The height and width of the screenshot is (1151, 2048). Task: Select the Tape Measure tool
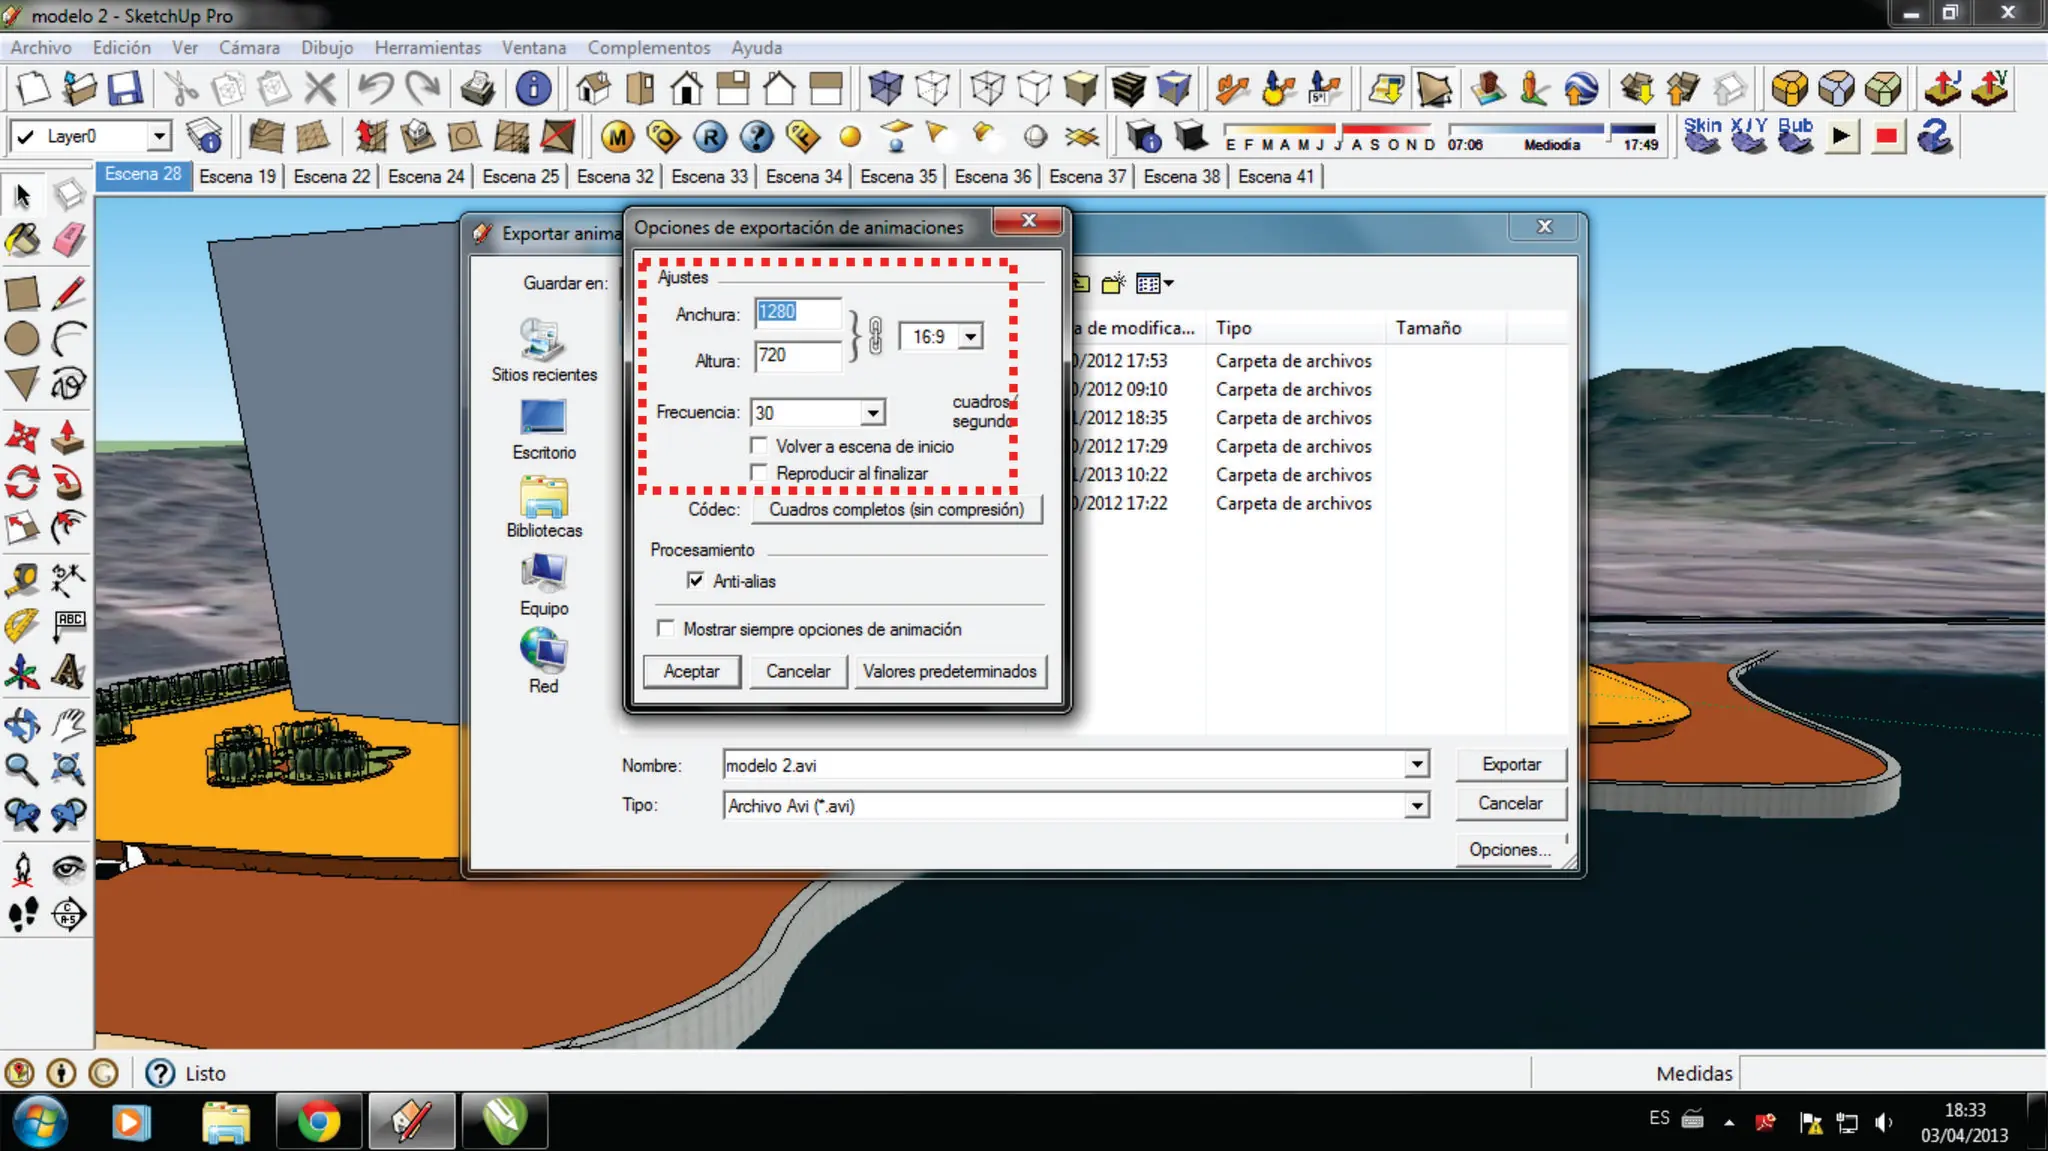click(22, 580)
